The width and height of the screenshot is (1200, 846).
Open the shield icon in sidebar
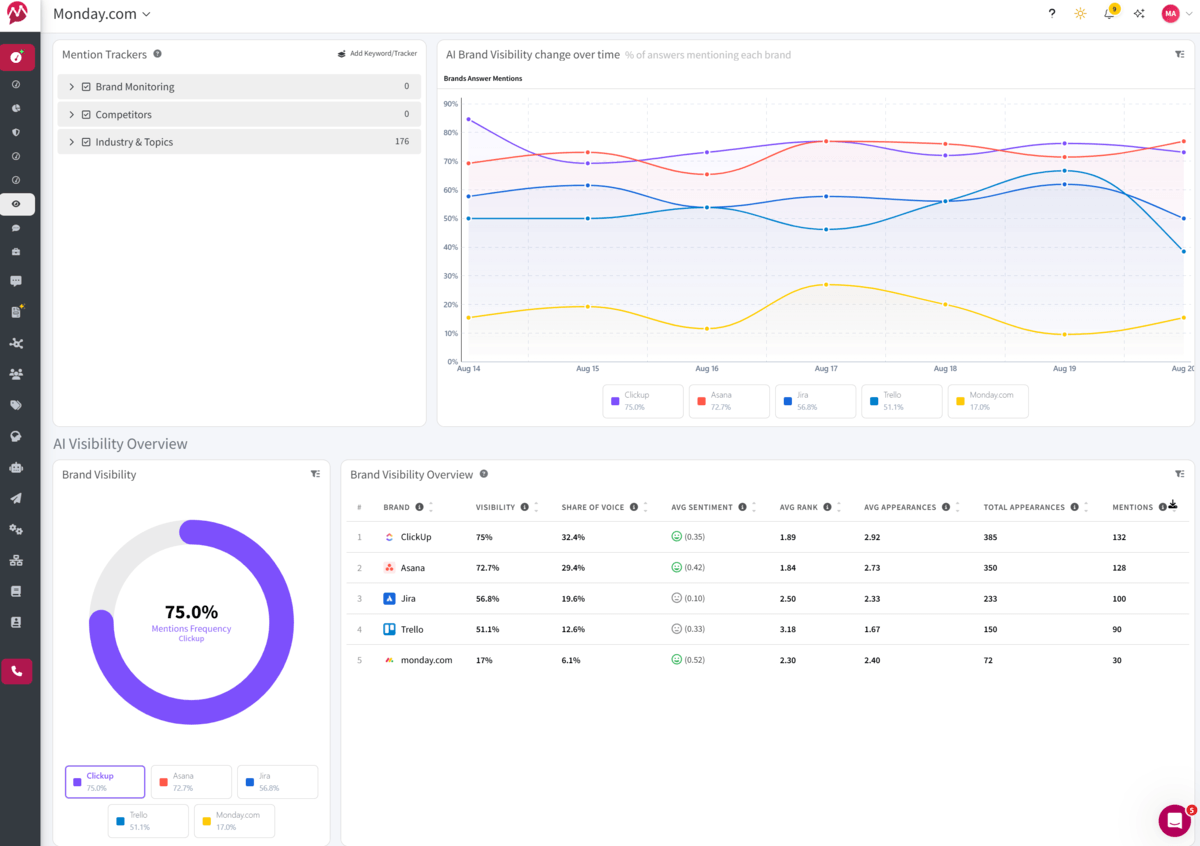coord(16,132)
